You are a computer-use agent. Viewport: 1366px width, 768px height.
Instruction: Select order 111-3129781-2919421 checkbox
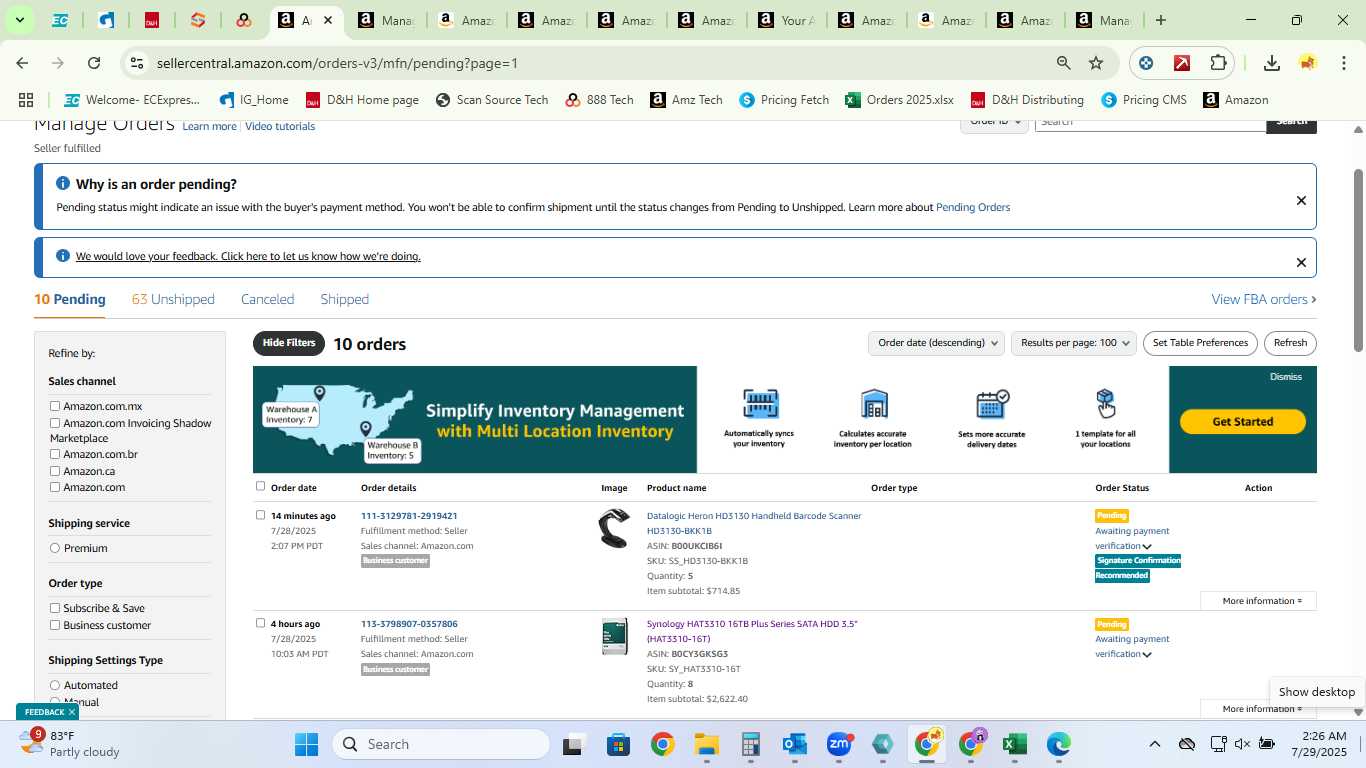(261, 515)
